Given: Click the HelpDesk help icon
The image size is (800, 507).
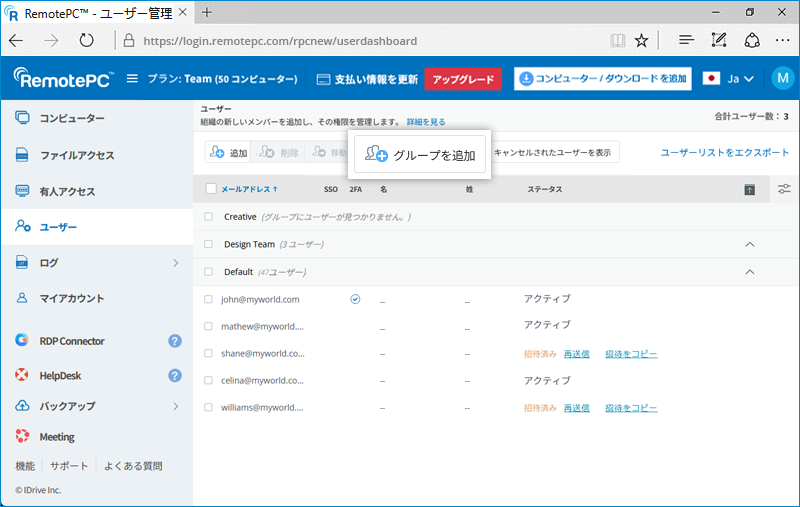Looking at the screenshot, I should (175, 375).
